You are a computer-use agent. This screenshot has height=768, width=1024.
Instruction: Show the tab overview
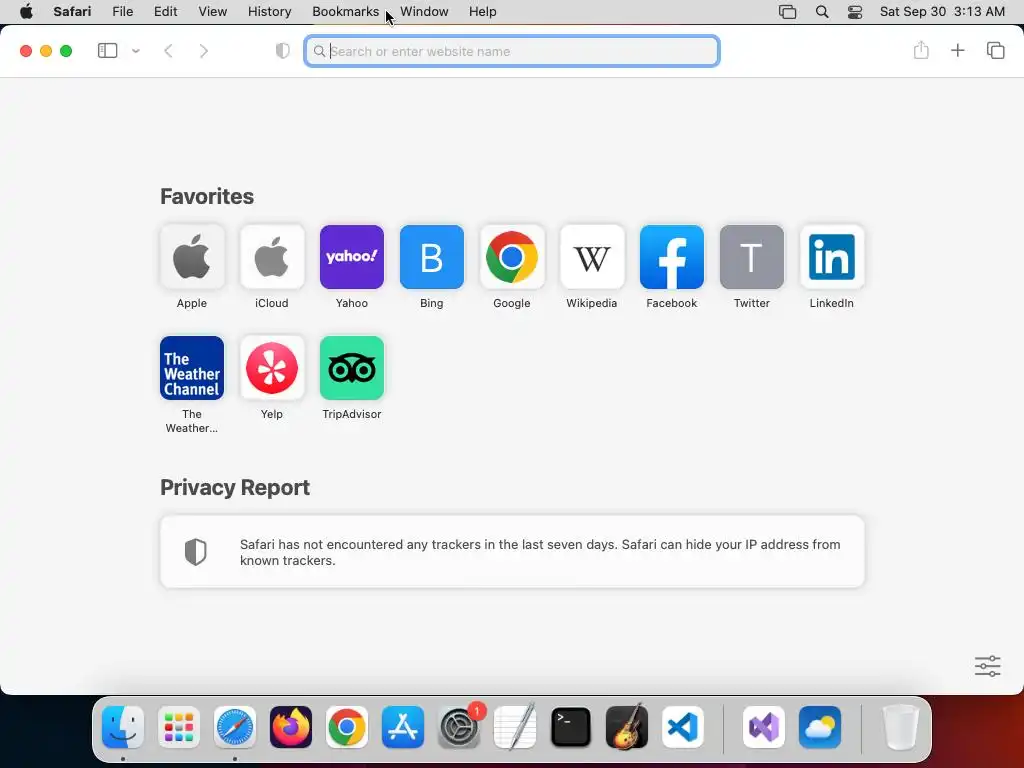995,50
